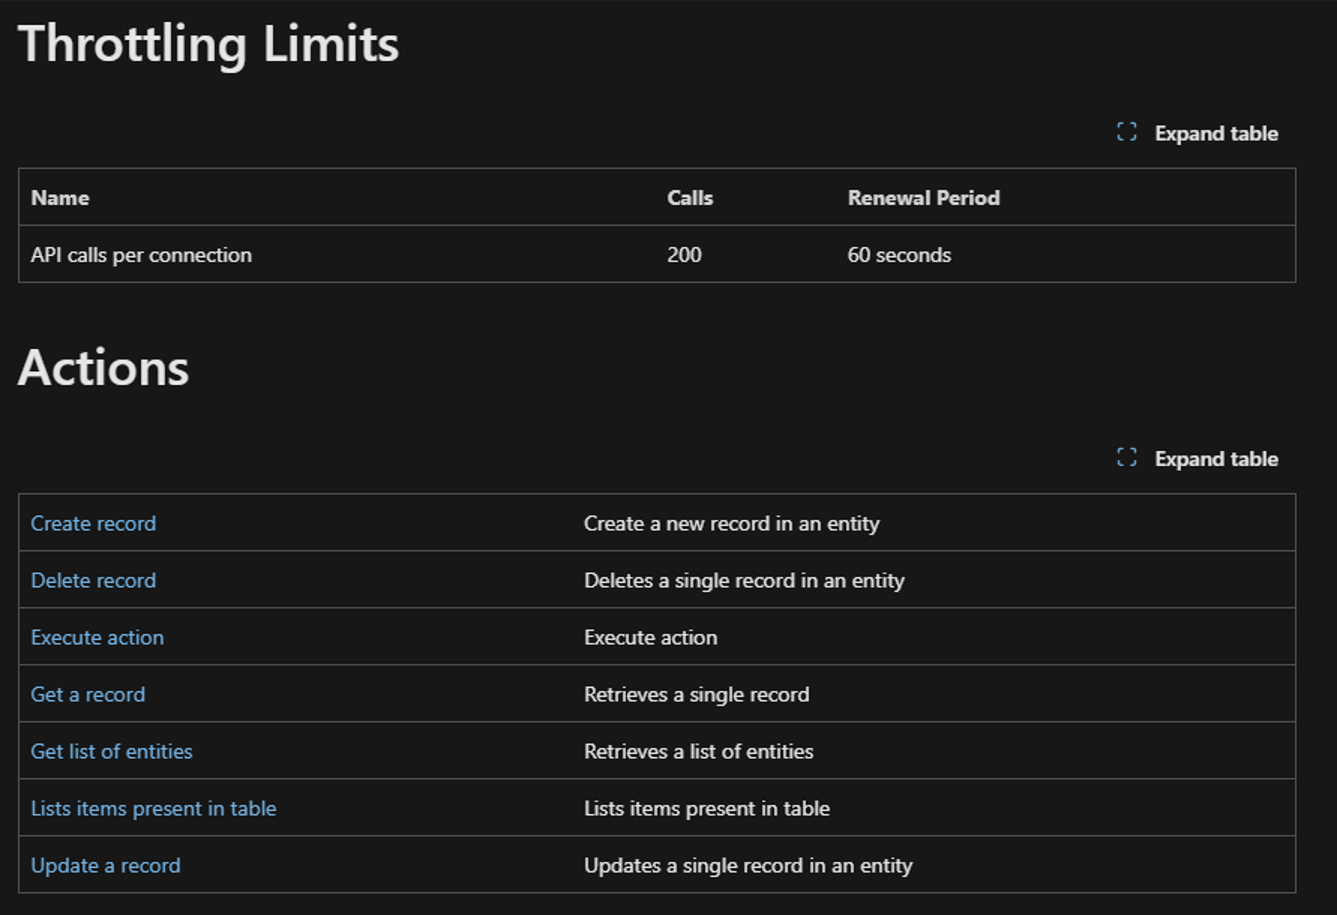Select the Lists items present in table link
The width and height of the screenshot is (1337, 915).
coord(152,808)
